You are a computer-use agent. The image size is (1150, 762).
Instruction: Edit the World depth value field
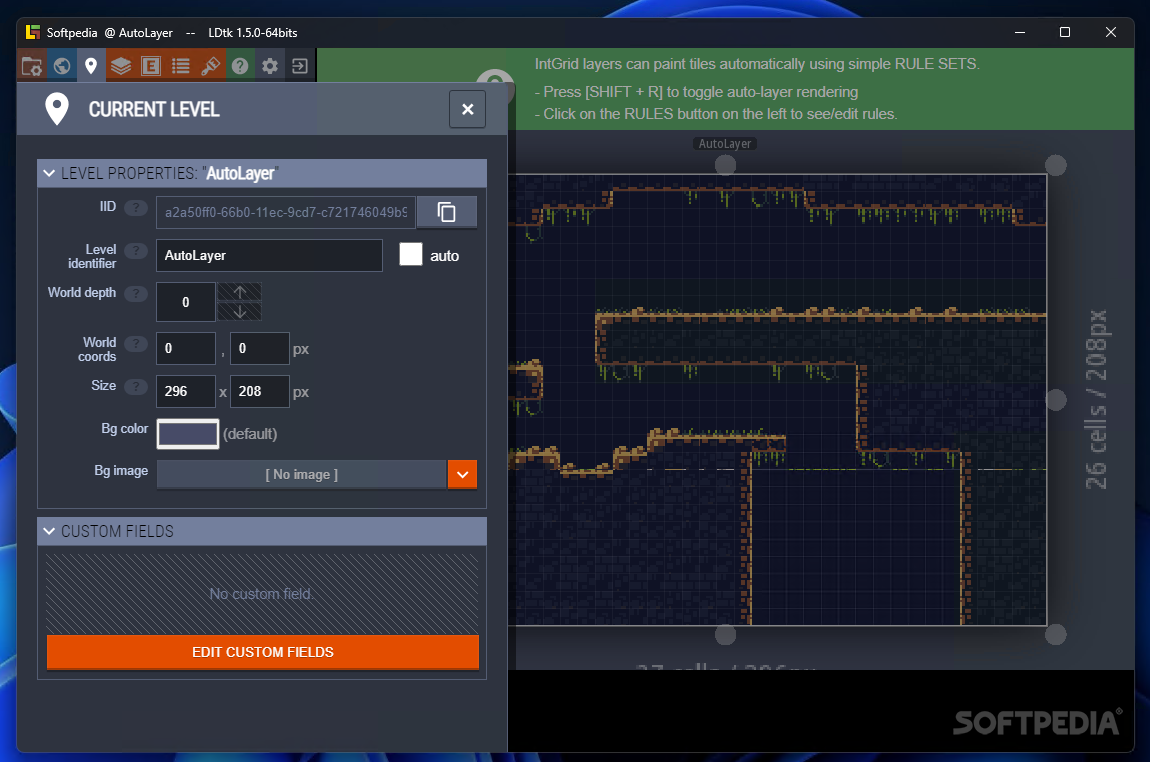pyautogui.click(x=186, y=302)
